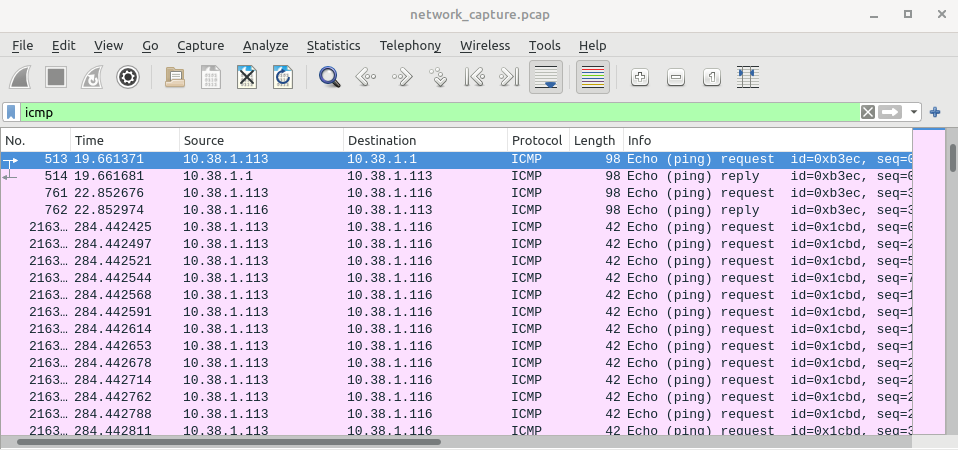
Task: Select packet 762 at time 22.852974
Action: pyautogui.click(x=456, y=211)
